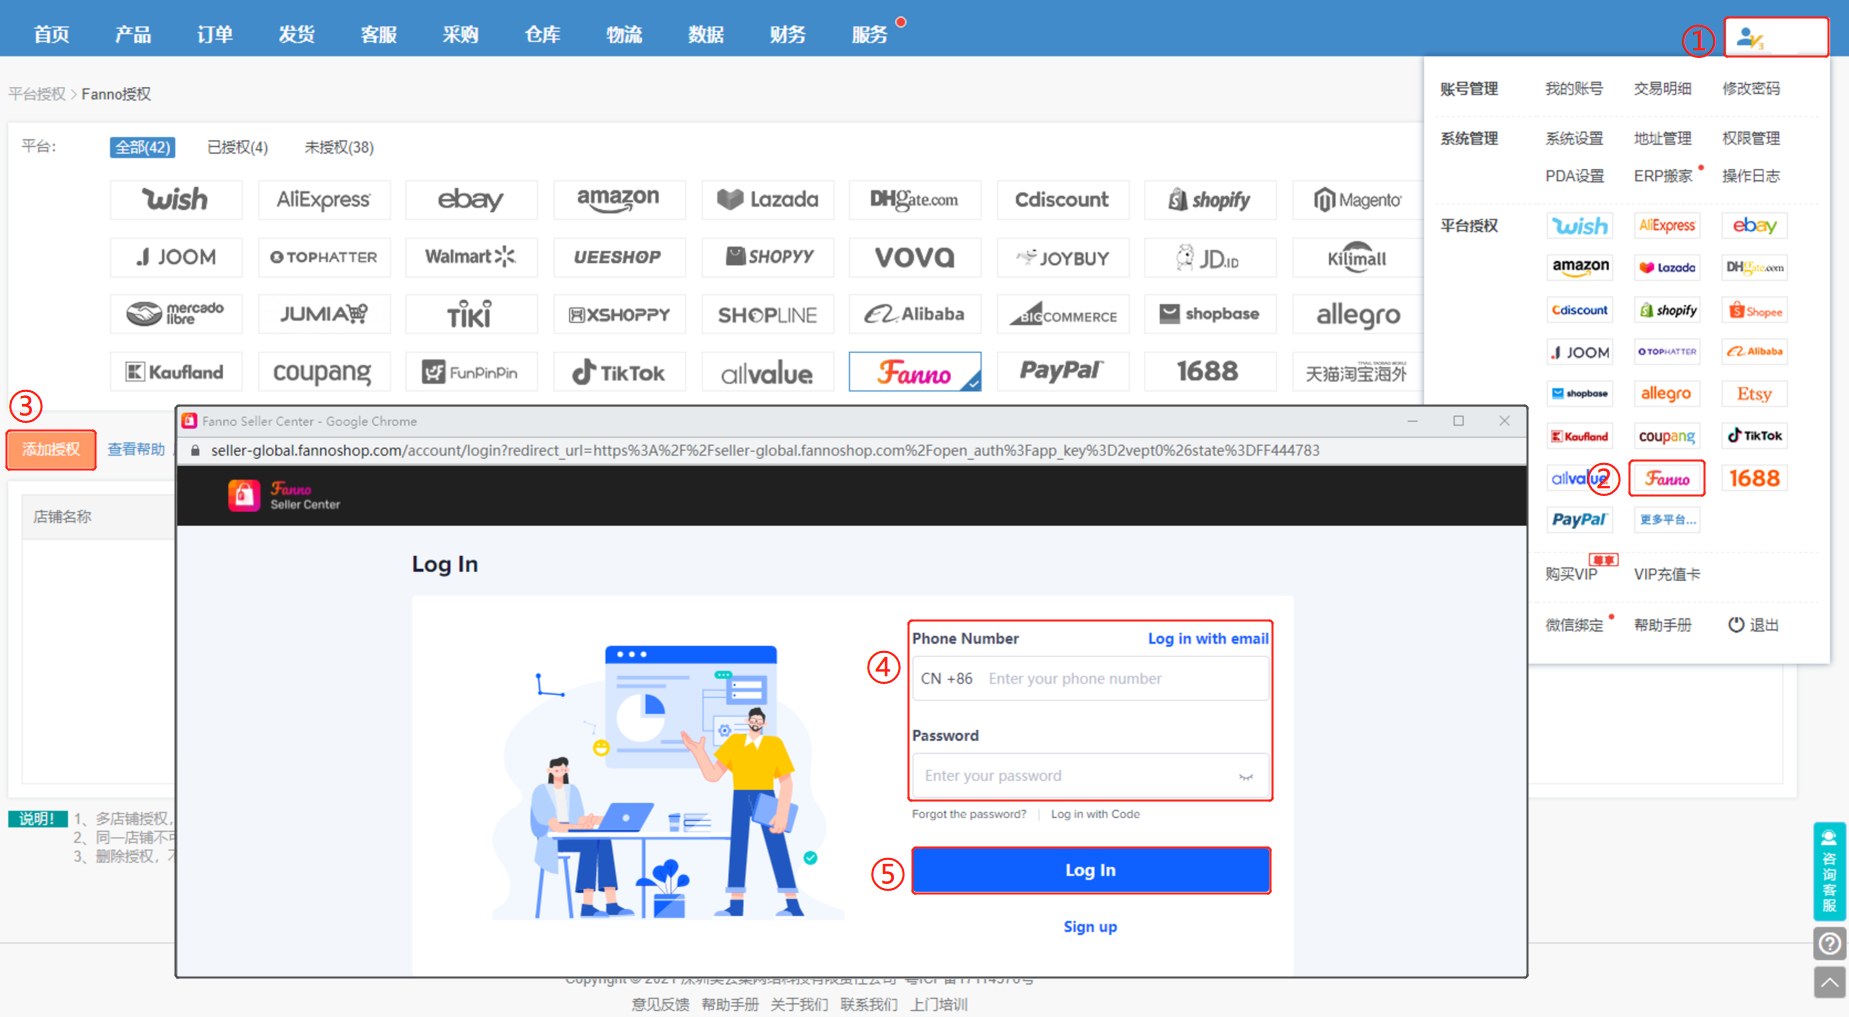Choose the Shopify platform tile in main grid
This screenshot has width=1849, height=1017.
1210,200
